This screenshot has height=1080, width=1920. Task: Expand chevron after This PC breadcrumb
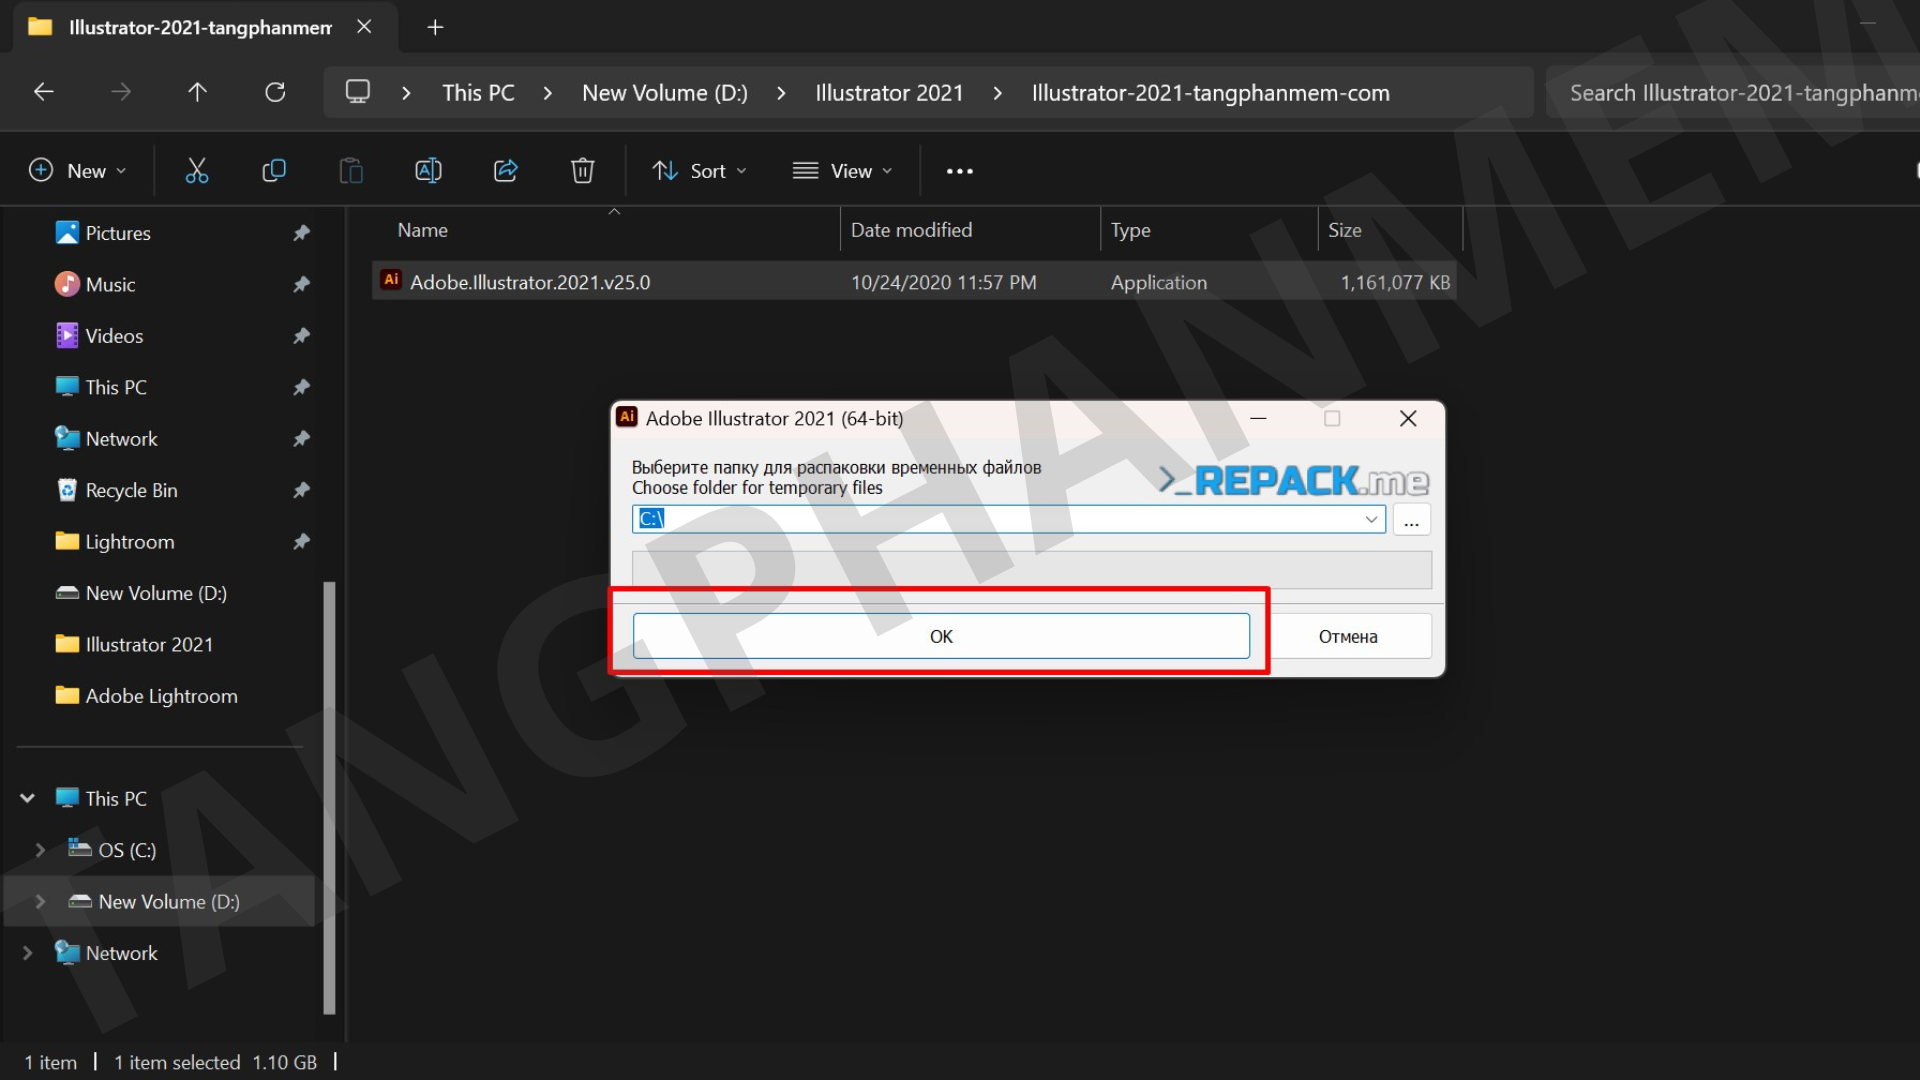(548, 93)
